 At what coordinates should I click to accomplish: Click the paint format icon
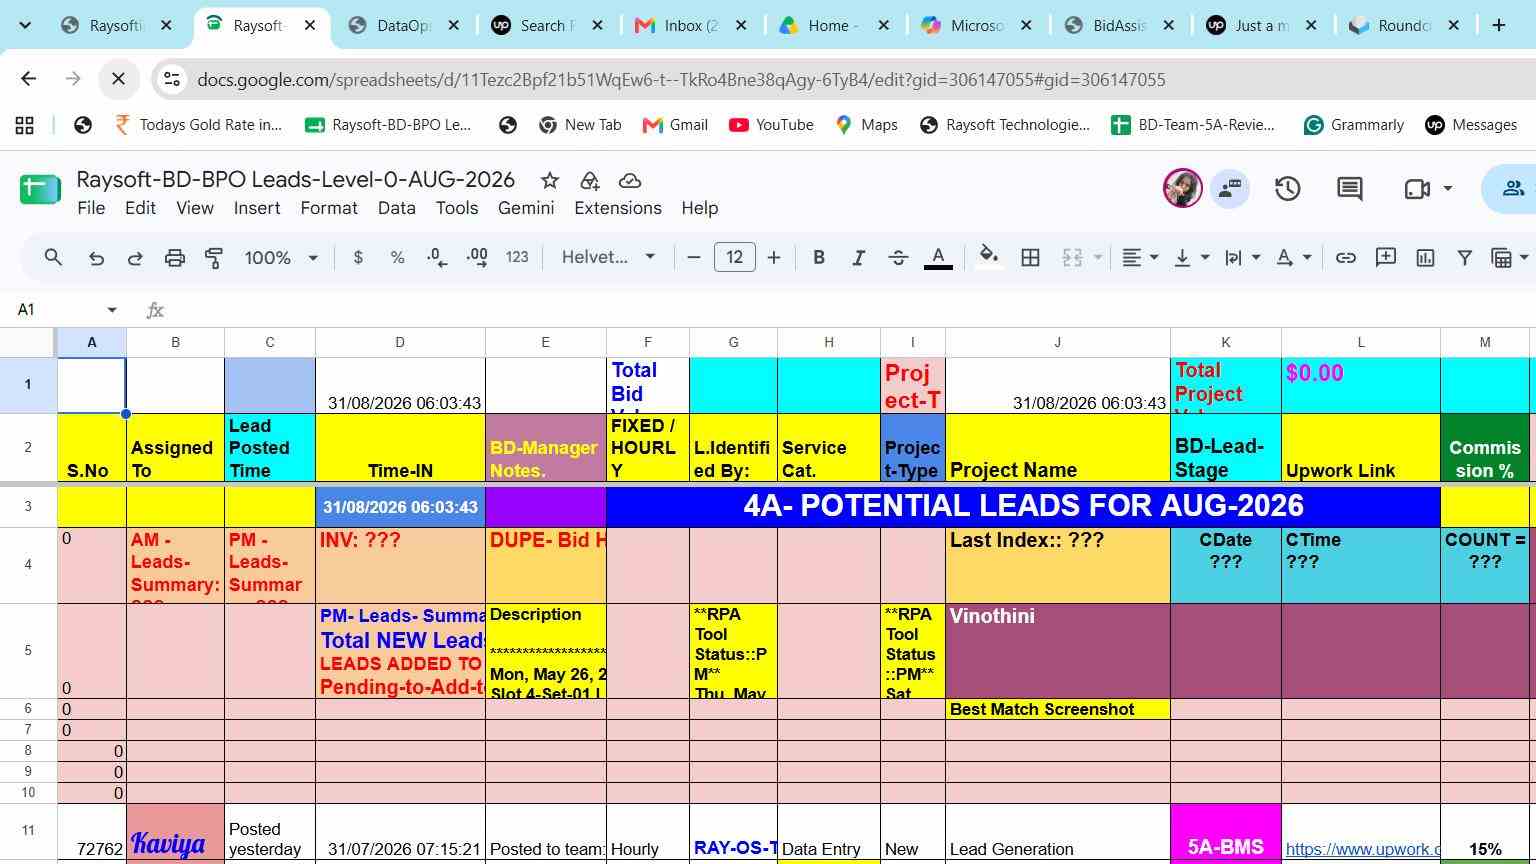(214, 258)
